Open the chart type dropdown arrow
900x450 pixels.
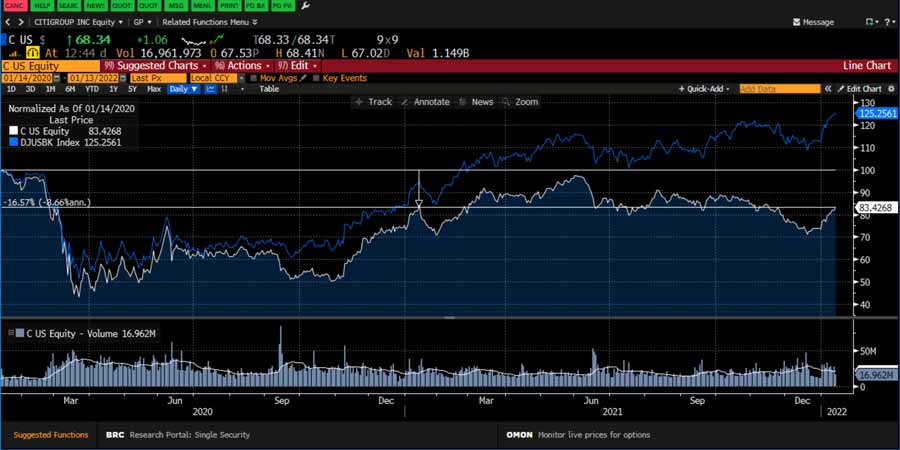click(x=243, y=89)
